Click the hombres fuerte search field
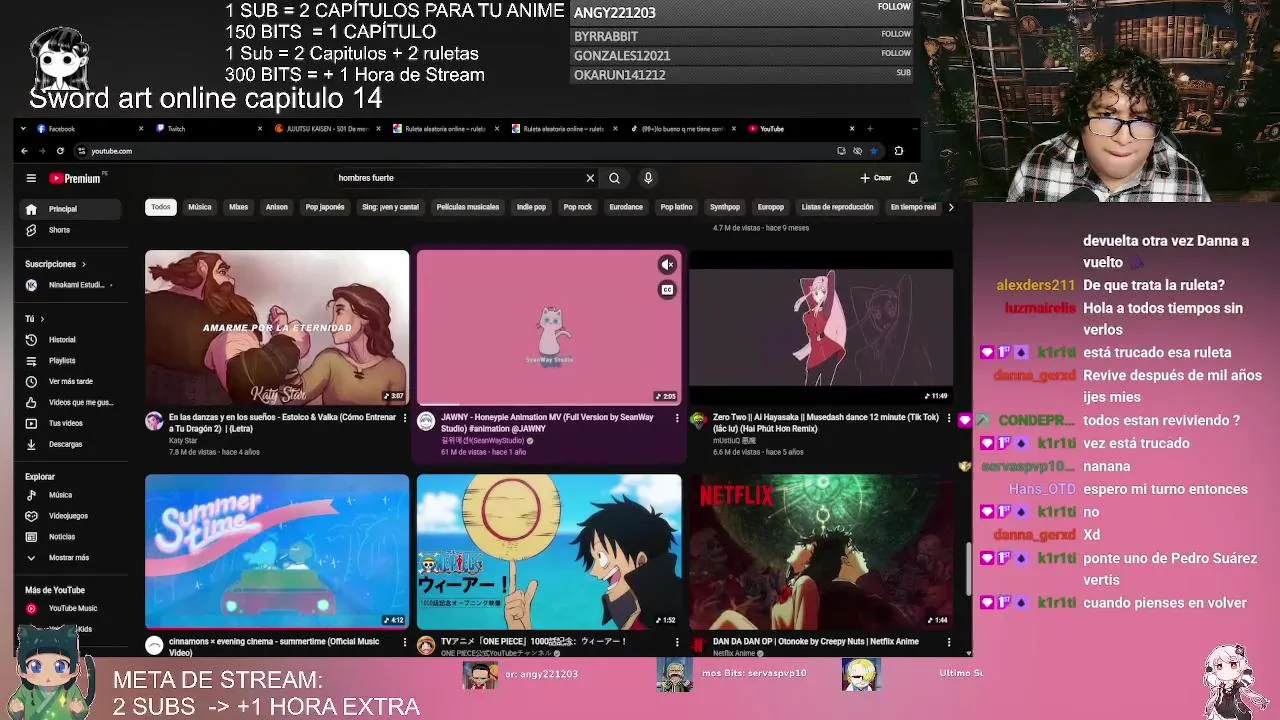 coord(458,178)
